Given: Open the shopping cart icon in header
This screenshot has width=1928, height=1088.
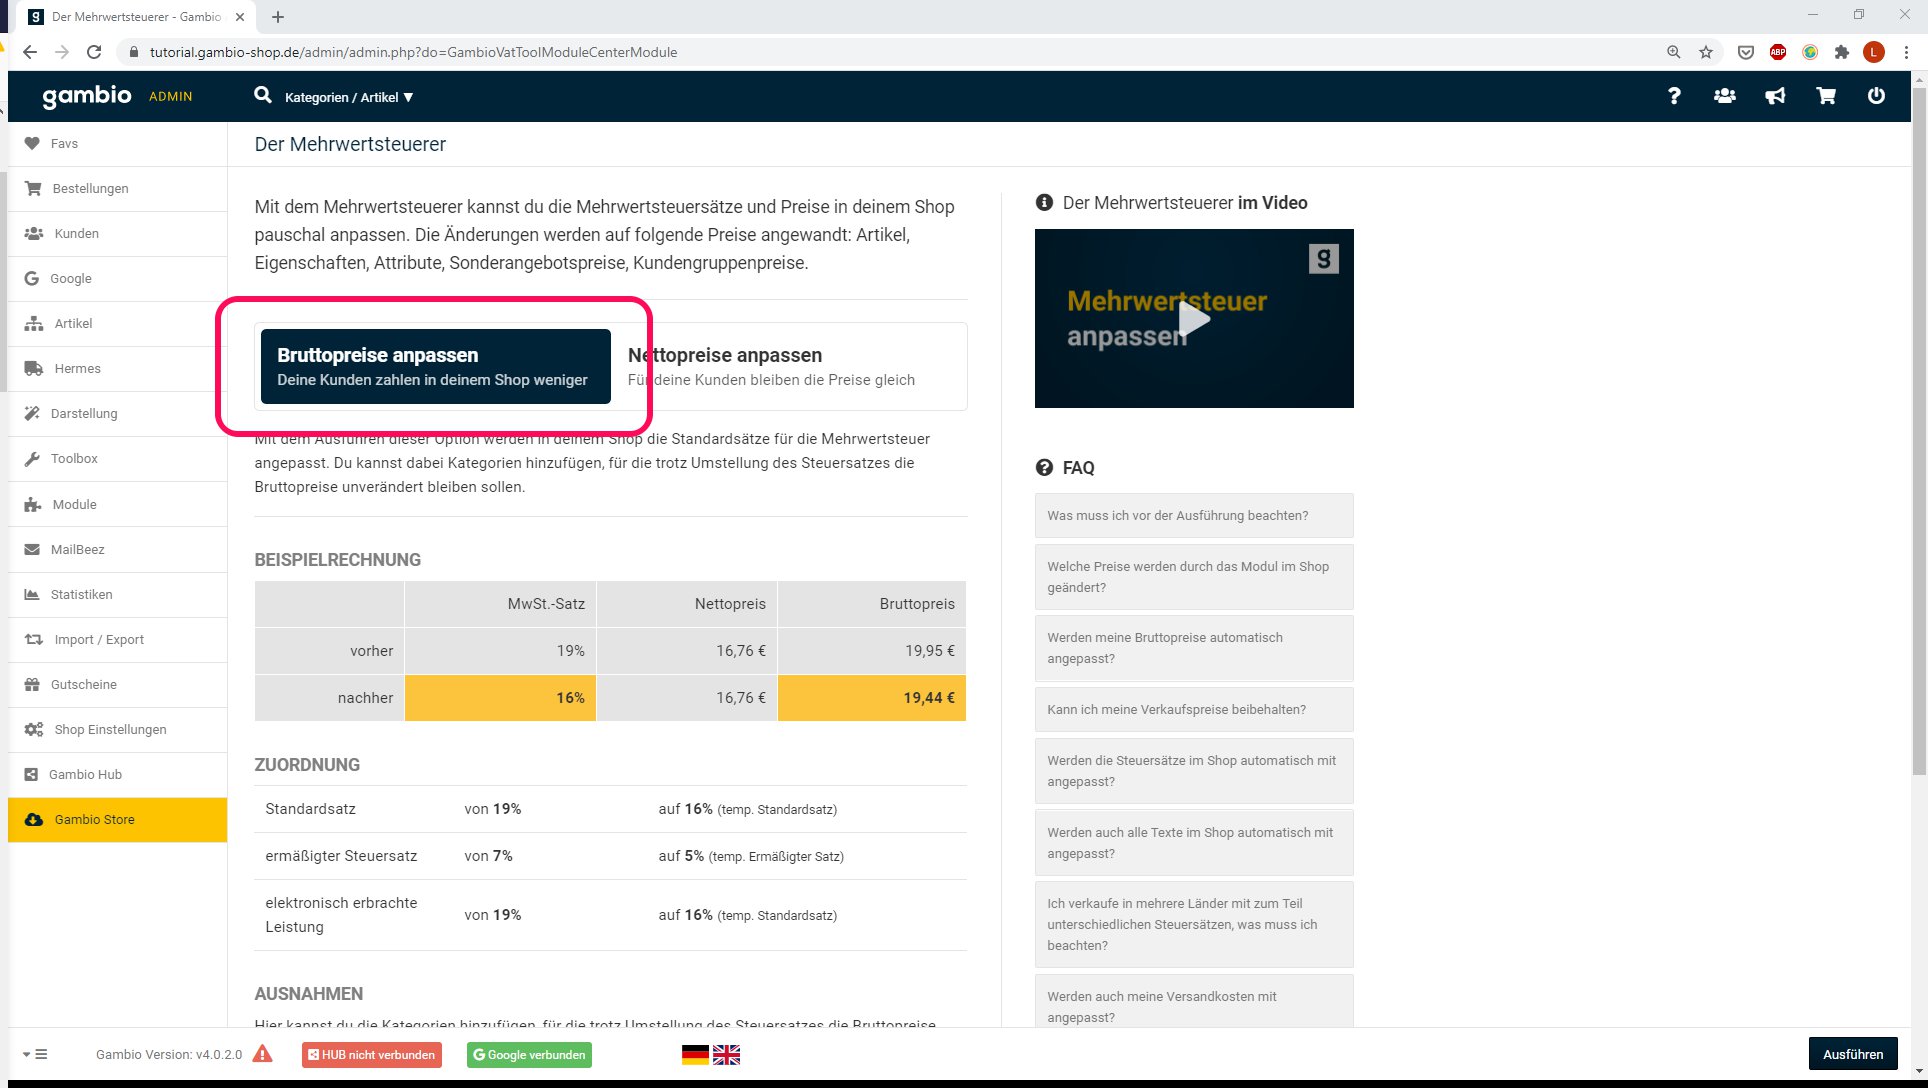Looking at the screenshot, I should pyautogui.click(x=1826, y=96).
